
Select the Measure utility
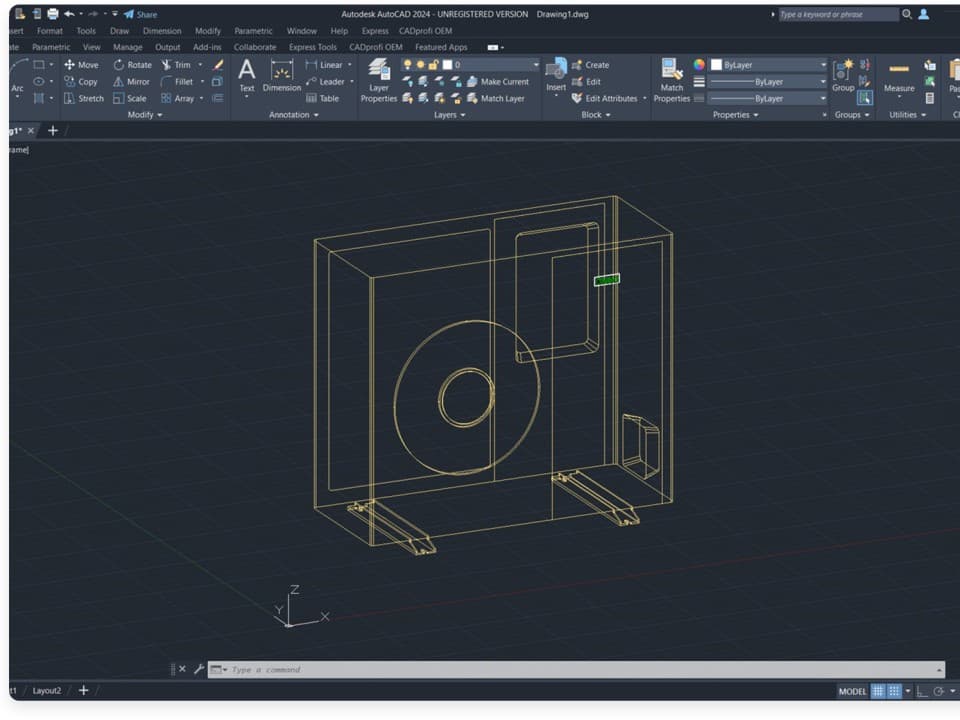click(898, 77)
